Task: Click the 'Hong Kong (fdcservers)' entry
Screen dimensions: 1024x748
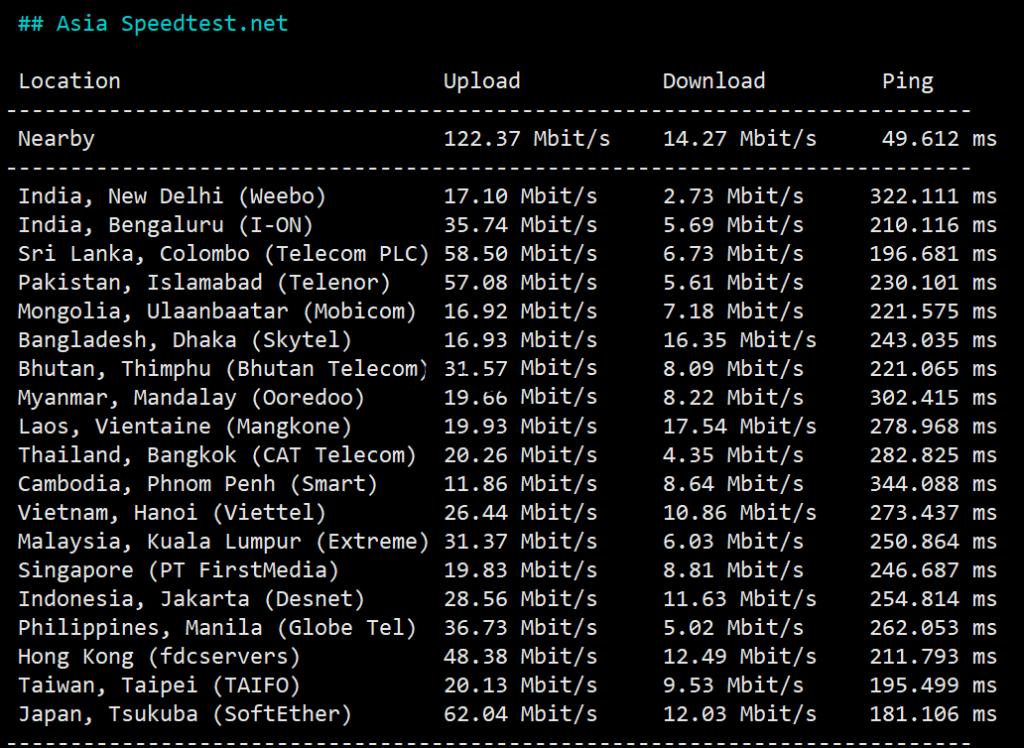Action: tap(159, 658)
